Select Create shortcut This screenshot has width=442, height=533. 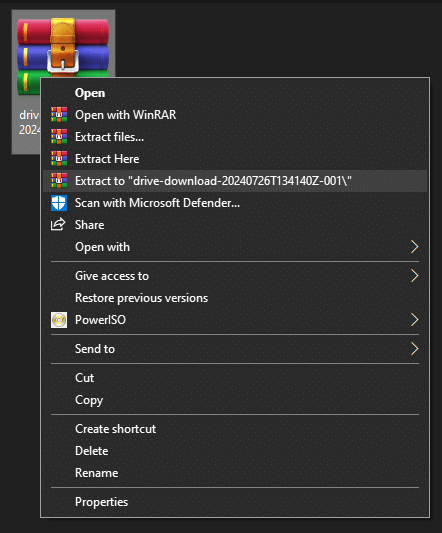click(235, 429)
